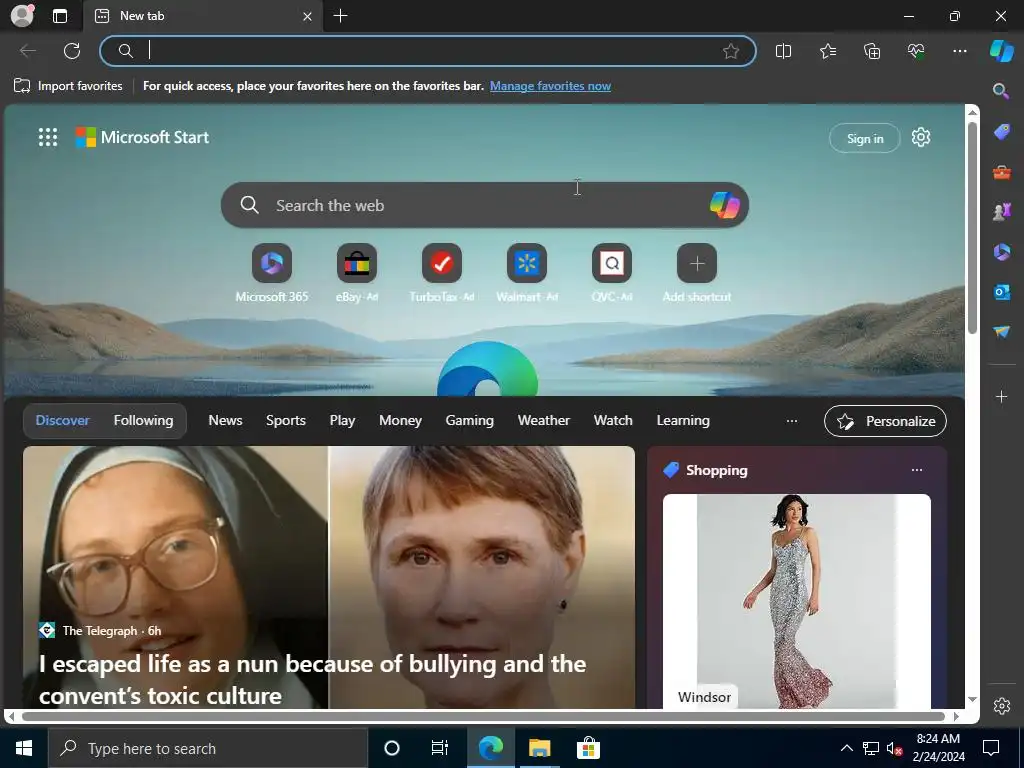Open split screen view

click(783, 51)
